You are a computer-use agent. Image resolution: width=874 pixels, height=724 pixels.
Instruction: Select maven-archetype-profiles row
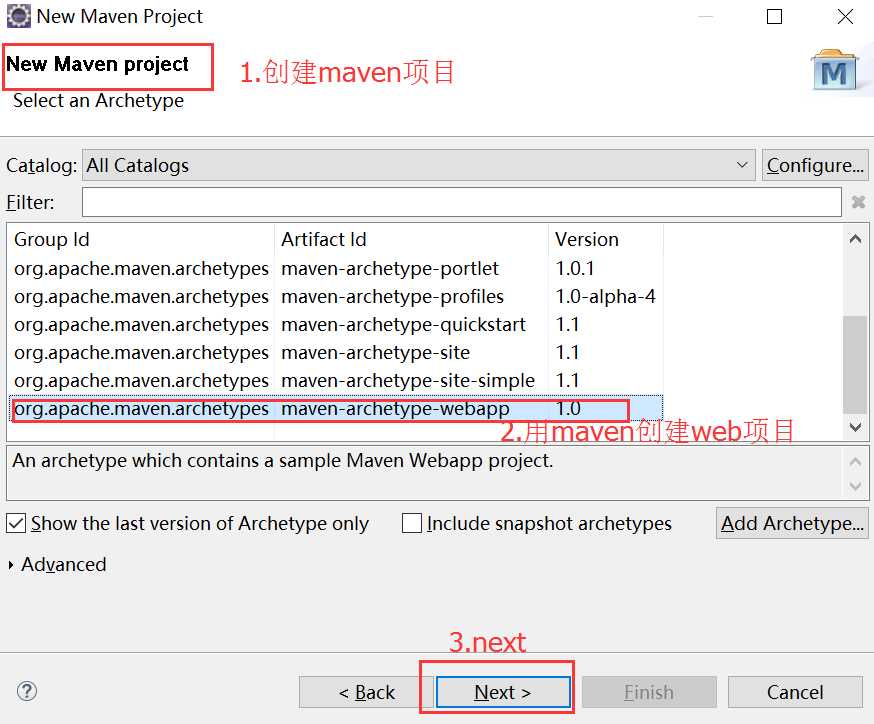tap(336, 297)
